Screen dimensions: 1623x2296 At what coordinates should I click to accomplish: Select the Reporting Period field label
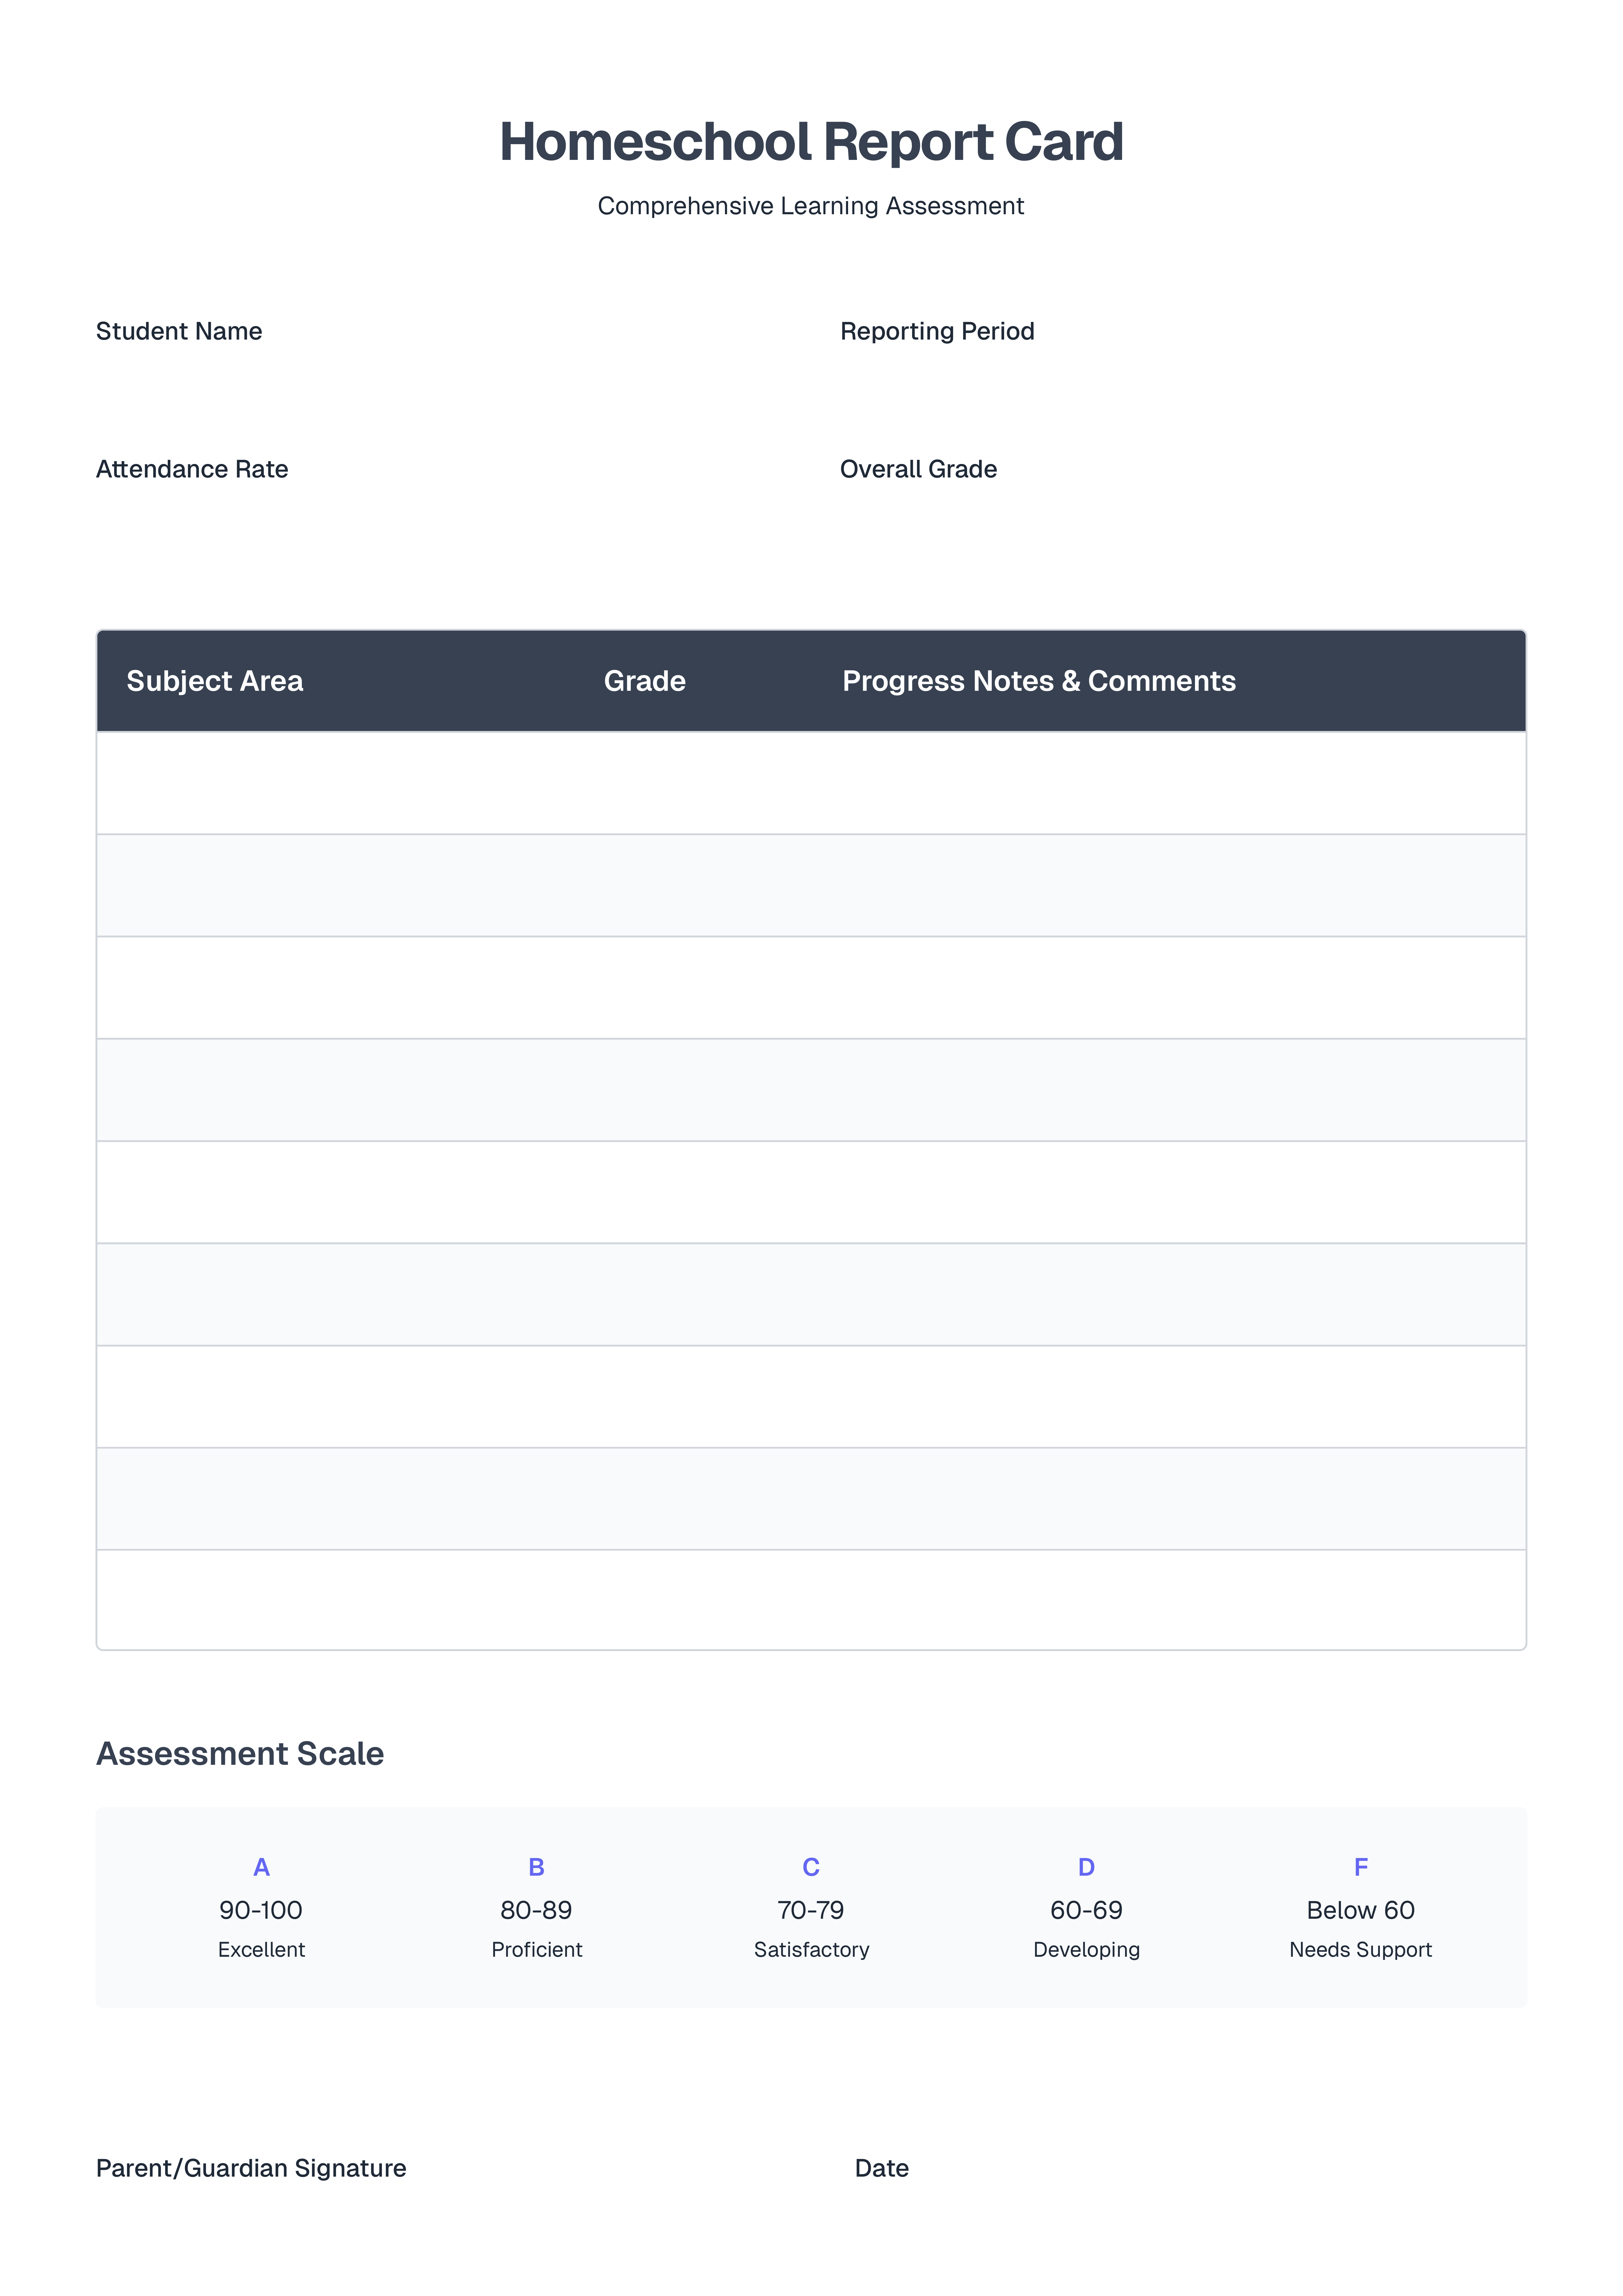pos(937,331)
